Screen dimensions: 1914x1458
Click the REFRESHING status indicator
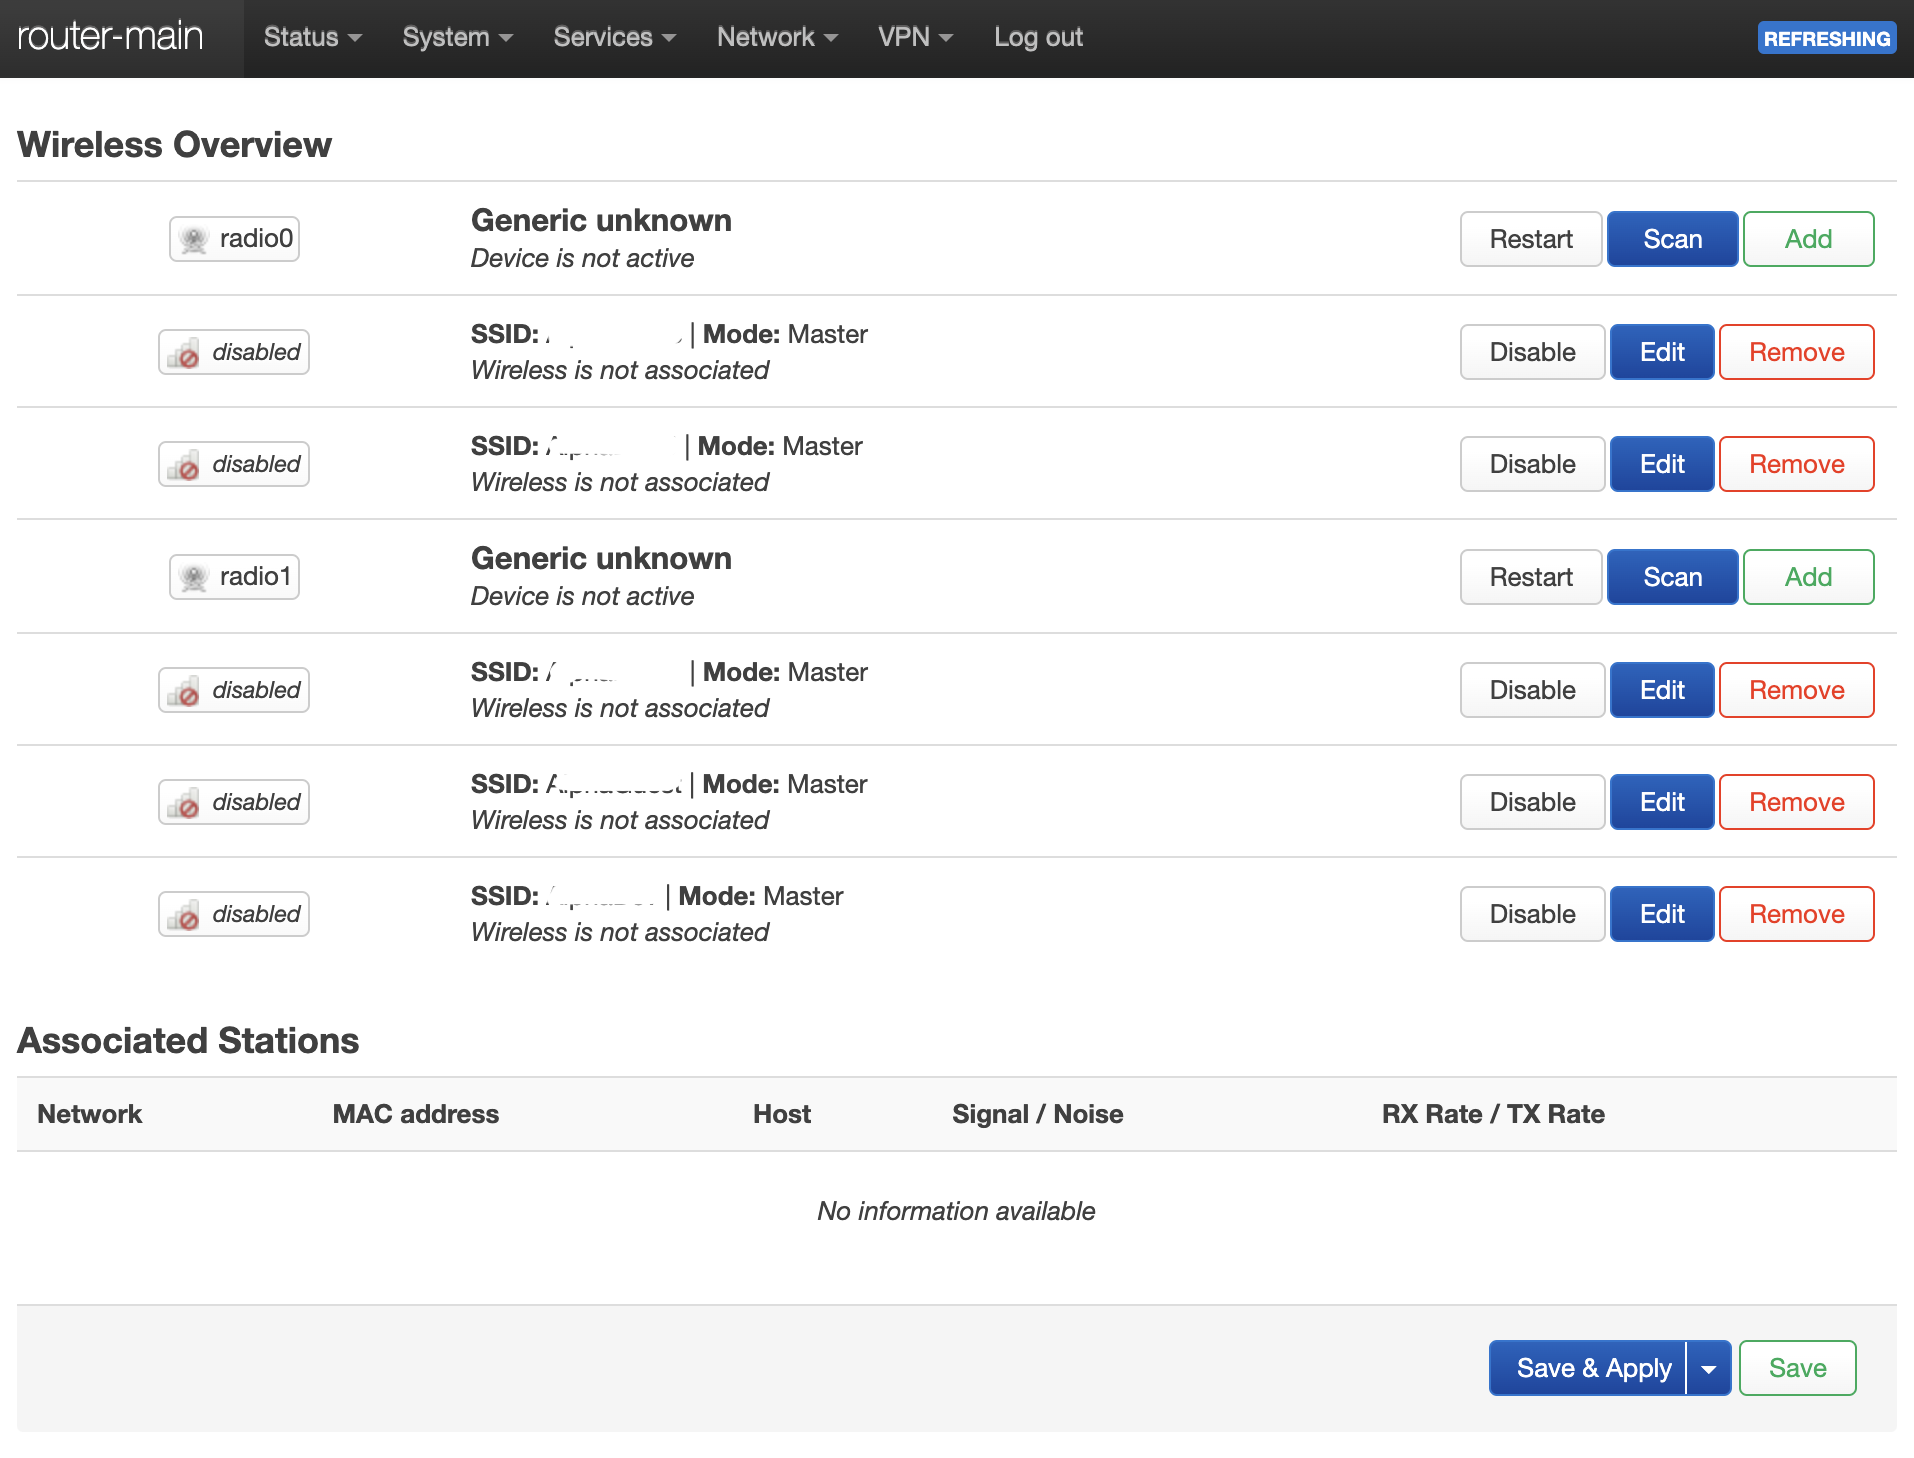point(1826,38)
